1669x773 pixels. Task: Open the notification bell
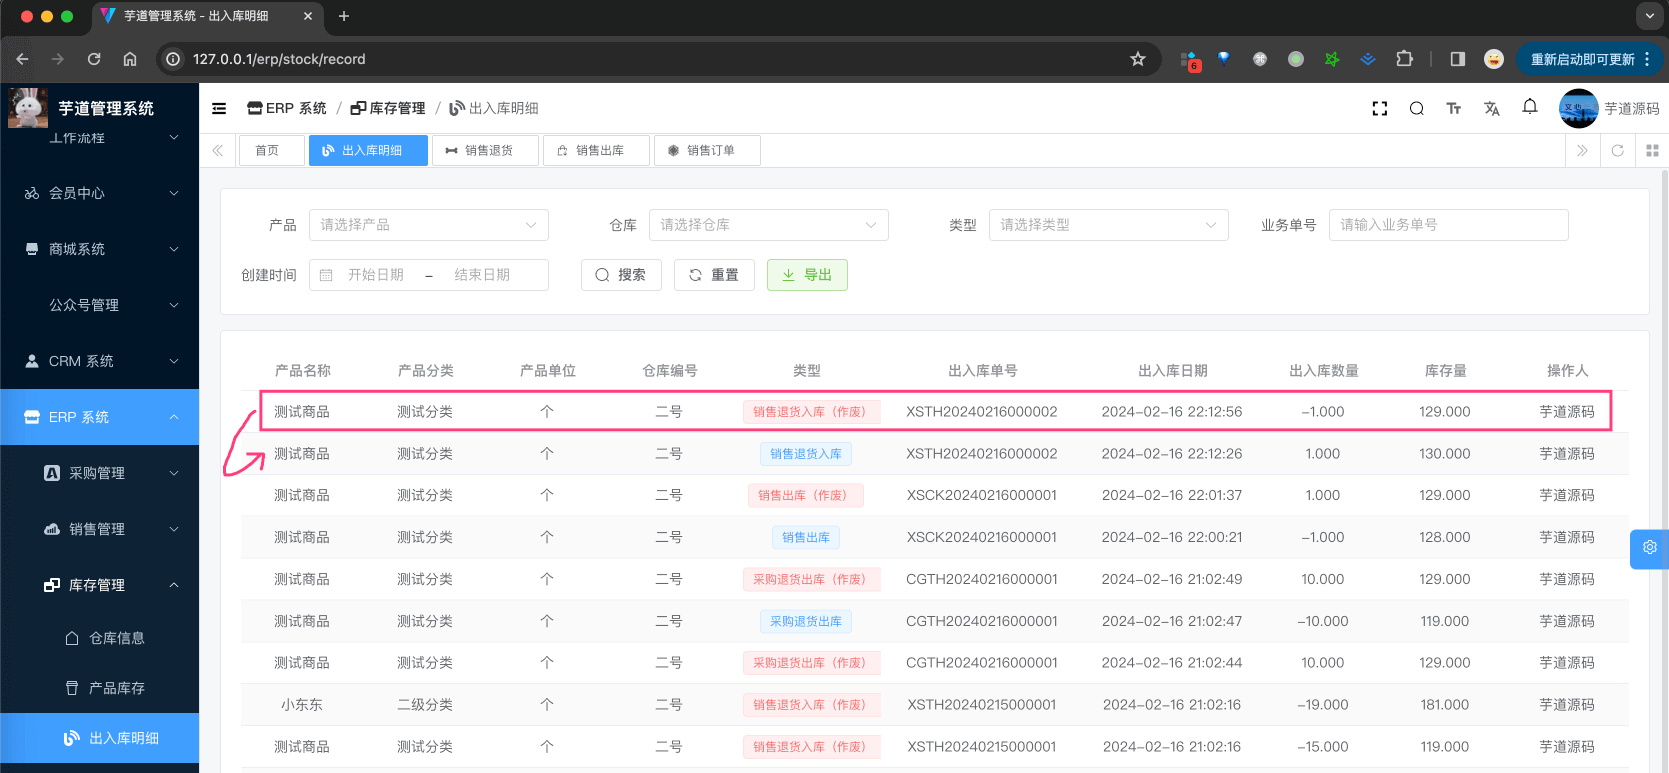pos(1530,107)
